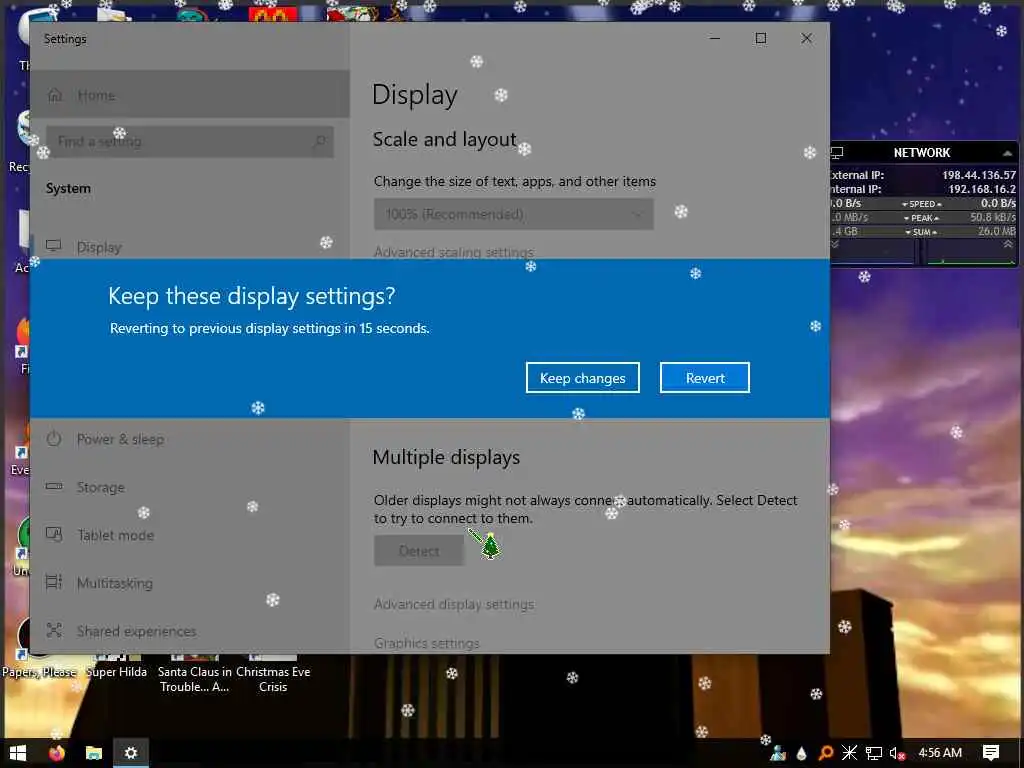Collapse the NETWORK widget with its arrow
1024x768 pixels.
coord(1007,153)
